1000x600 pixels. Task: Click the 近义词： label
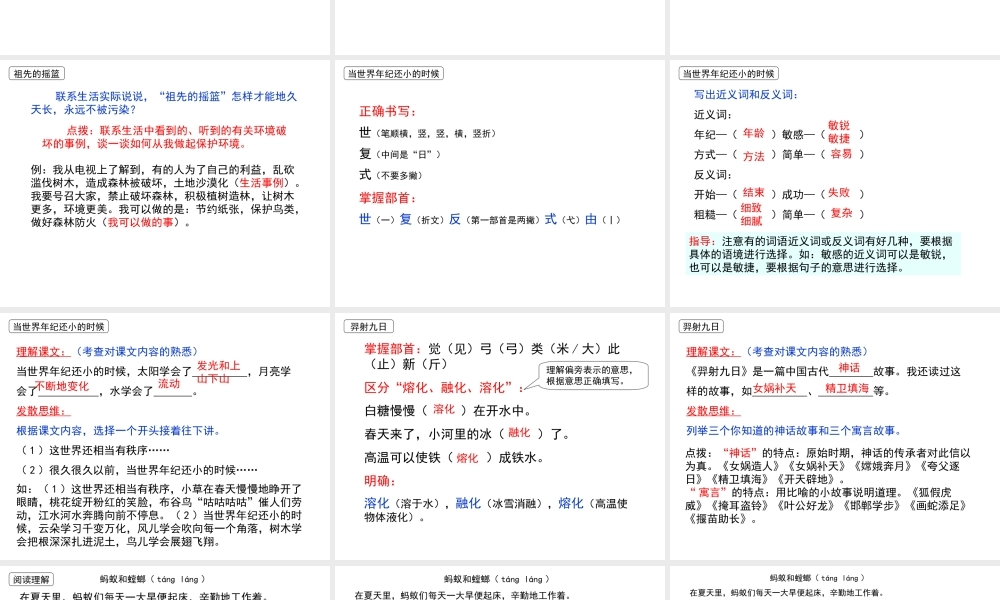tap(713, 115)
